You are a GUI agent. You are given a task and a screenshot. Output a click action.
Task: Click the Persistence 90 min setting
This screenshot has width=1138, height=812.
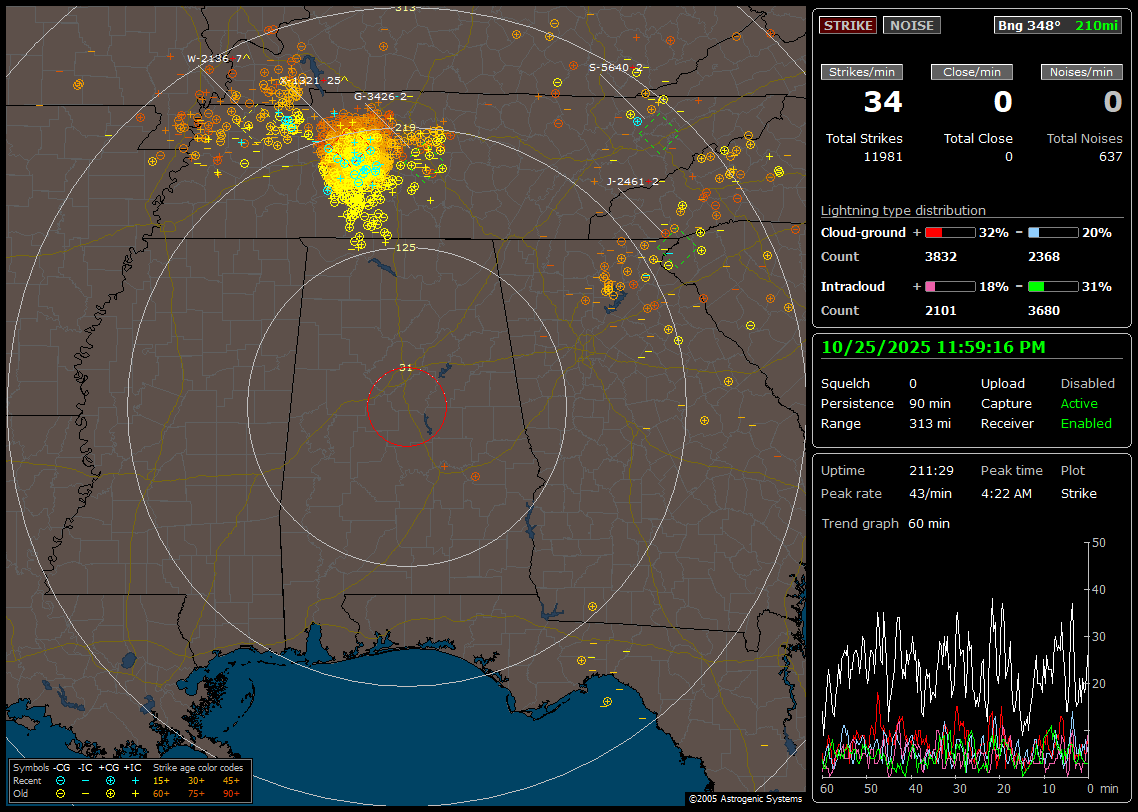pyautogui.click(x=930, y=404)
